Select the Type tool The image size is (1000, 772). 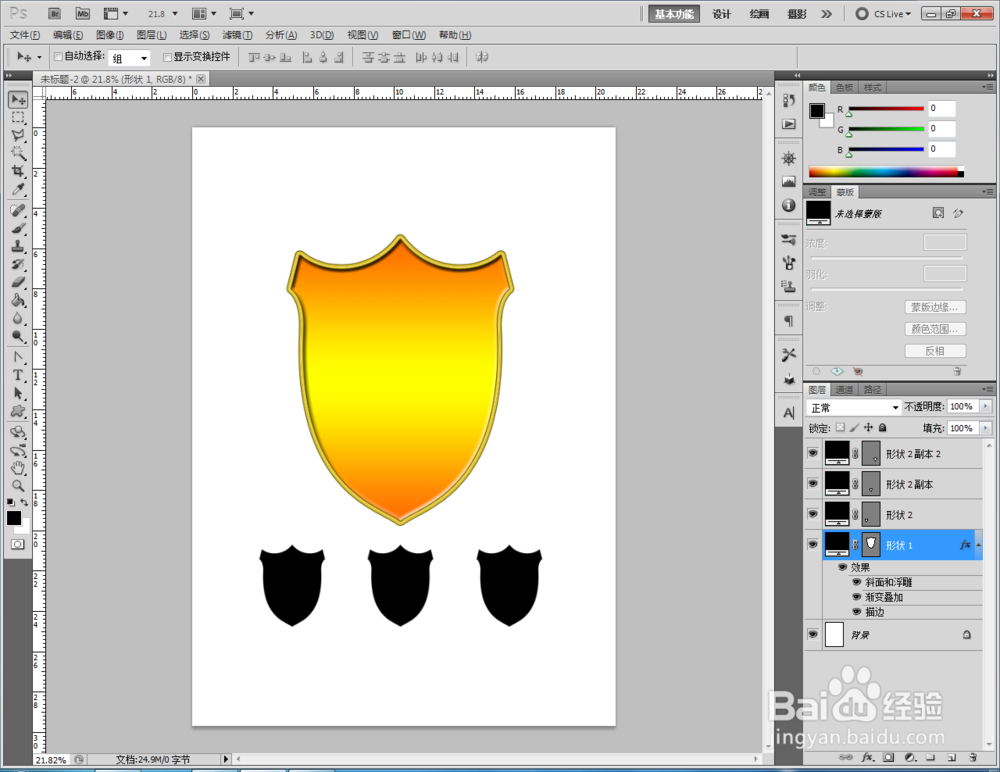[18, 375]
